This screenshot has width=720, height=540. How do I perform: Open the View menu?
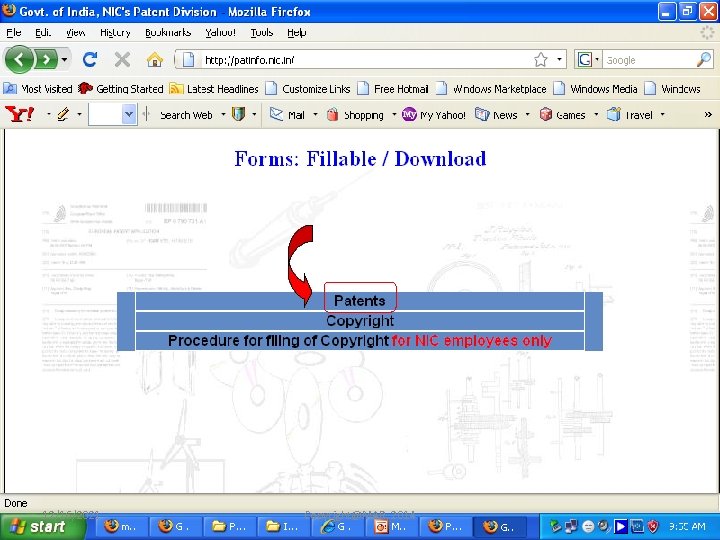(75, 33)
